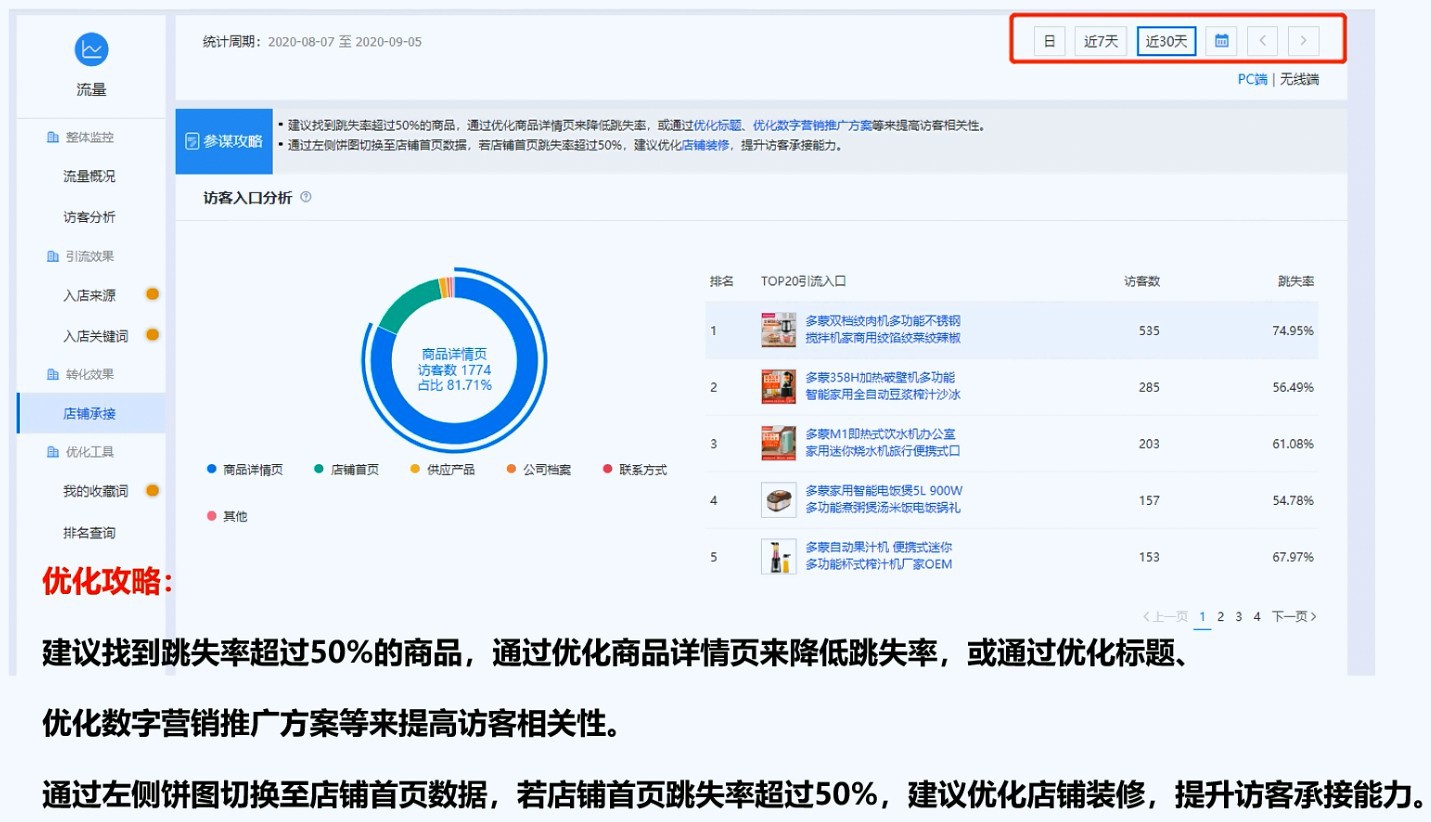Toggle 公司档案 legend item
This screenshot has height=822, width=1431.
click(x=539, y=469)
